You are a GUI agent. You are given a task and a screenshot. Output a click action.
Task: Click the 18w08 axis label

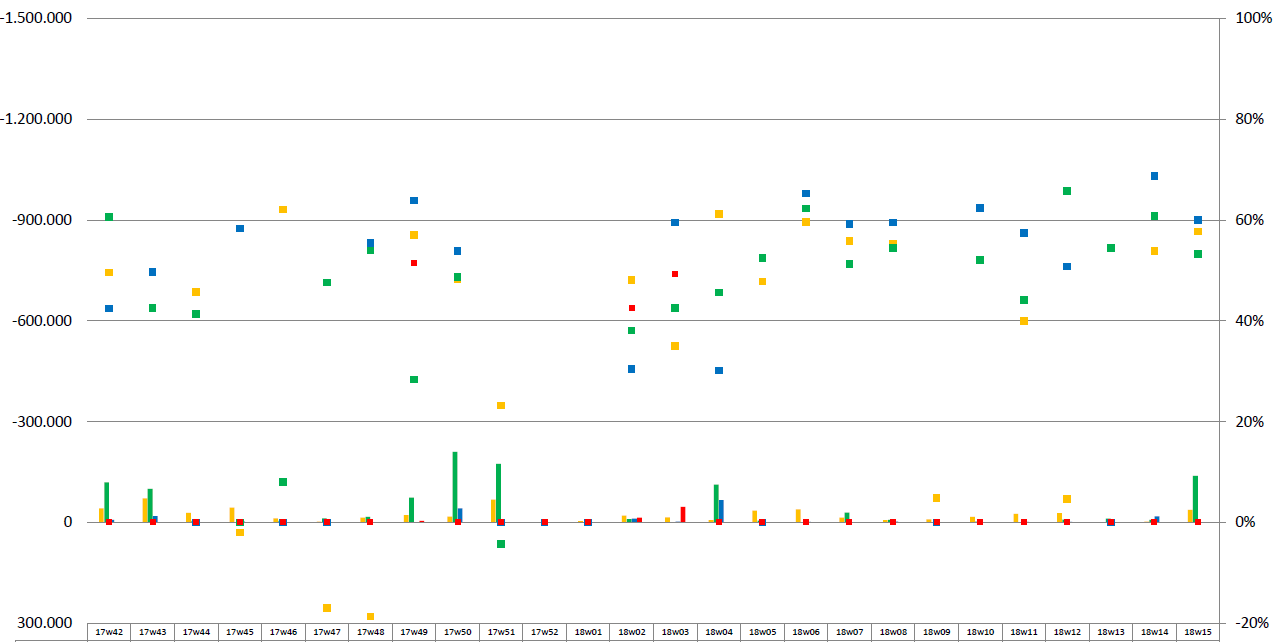(x=892, y=632)
